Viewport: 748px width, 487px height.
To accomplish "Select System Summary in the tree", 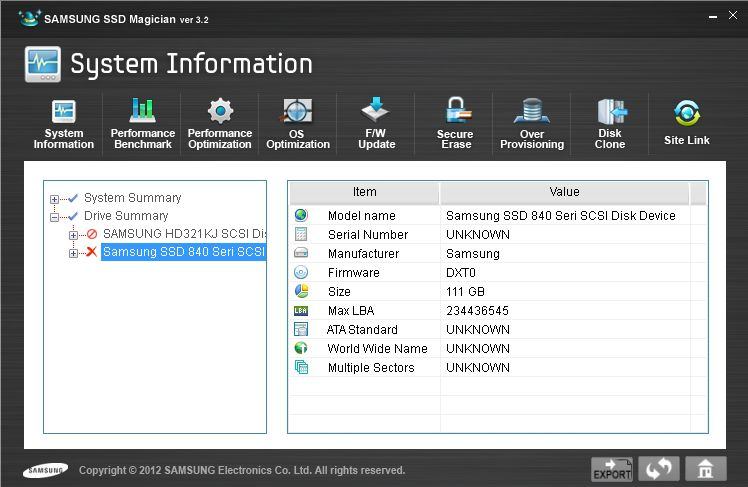I will pos(133,197).
